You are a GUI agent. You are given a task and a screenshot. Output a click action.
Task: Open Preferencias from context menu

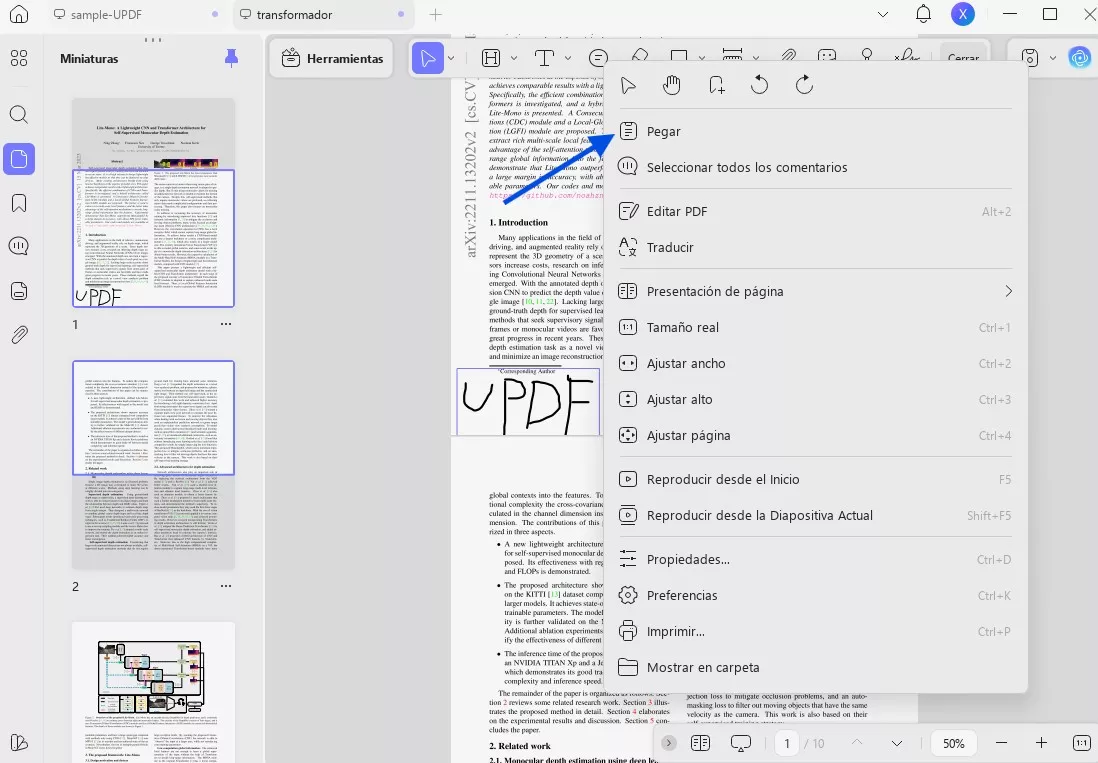click(x=815, y=596)
